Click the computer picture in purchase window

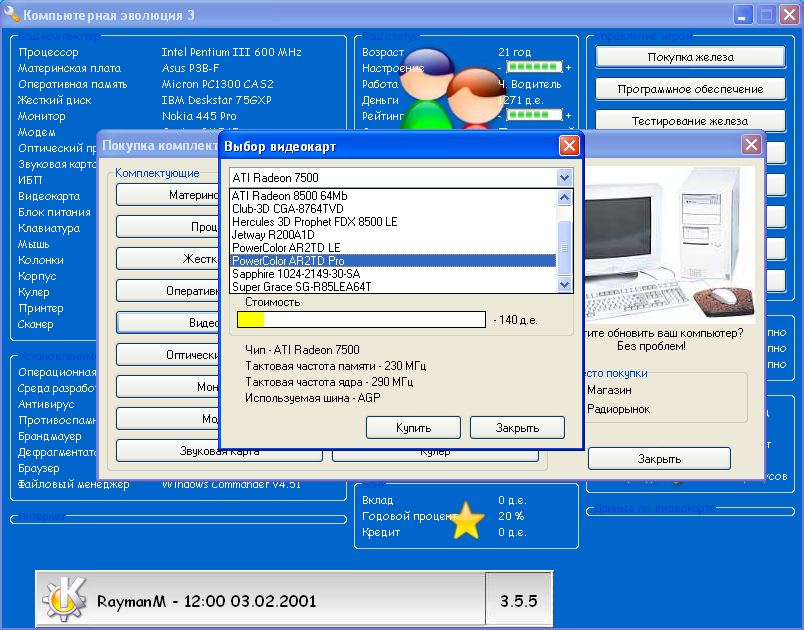pos(669,245)
